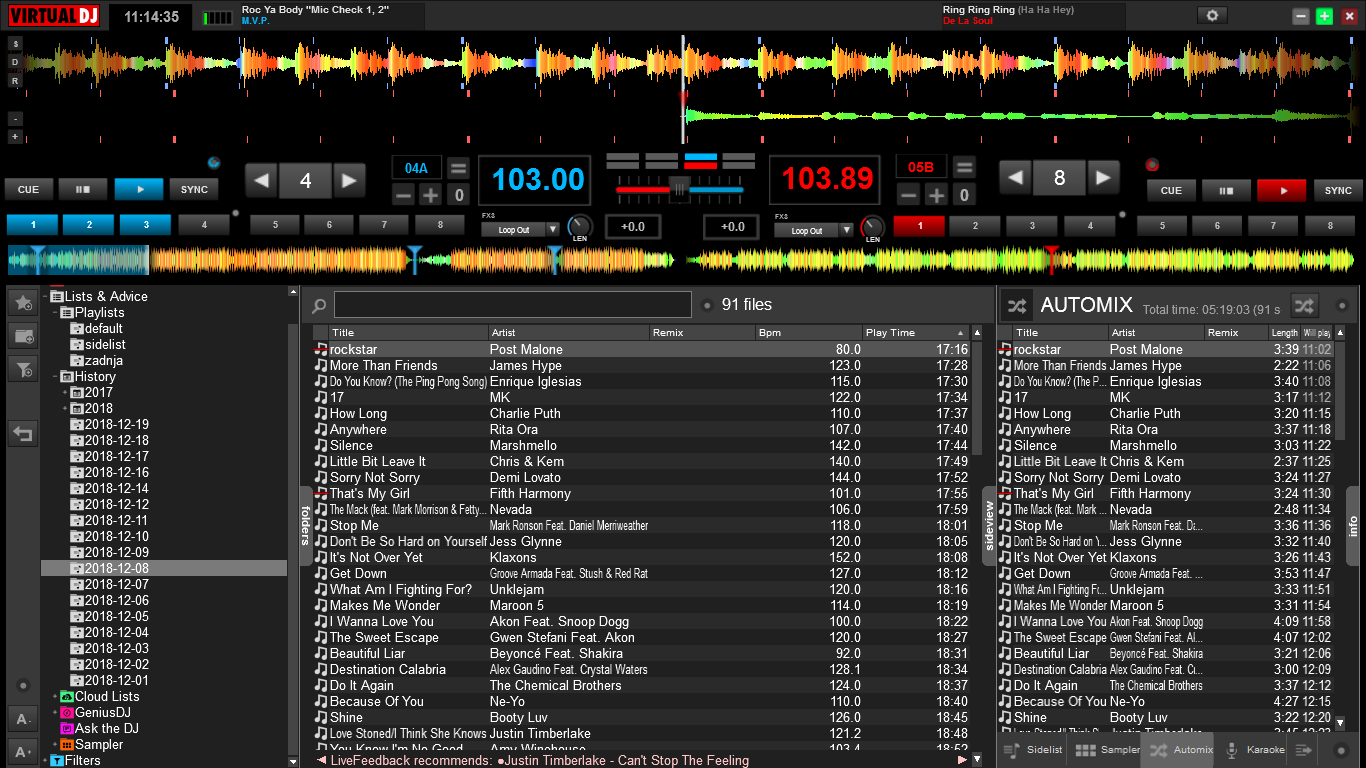Collapse the History tree node

56,377
